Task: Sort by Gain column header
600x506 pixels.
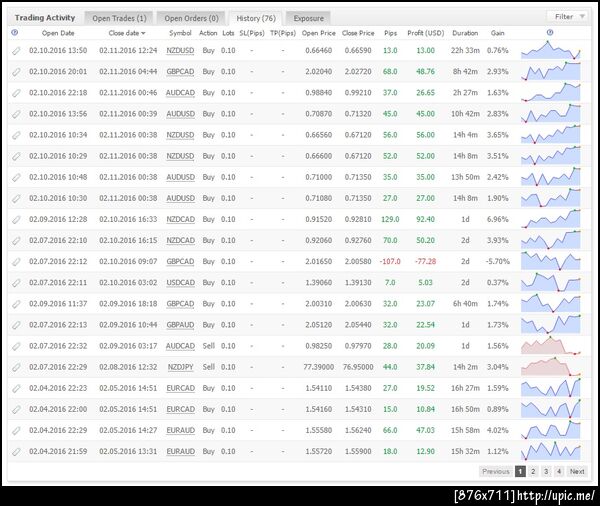Action: (497, 33)
